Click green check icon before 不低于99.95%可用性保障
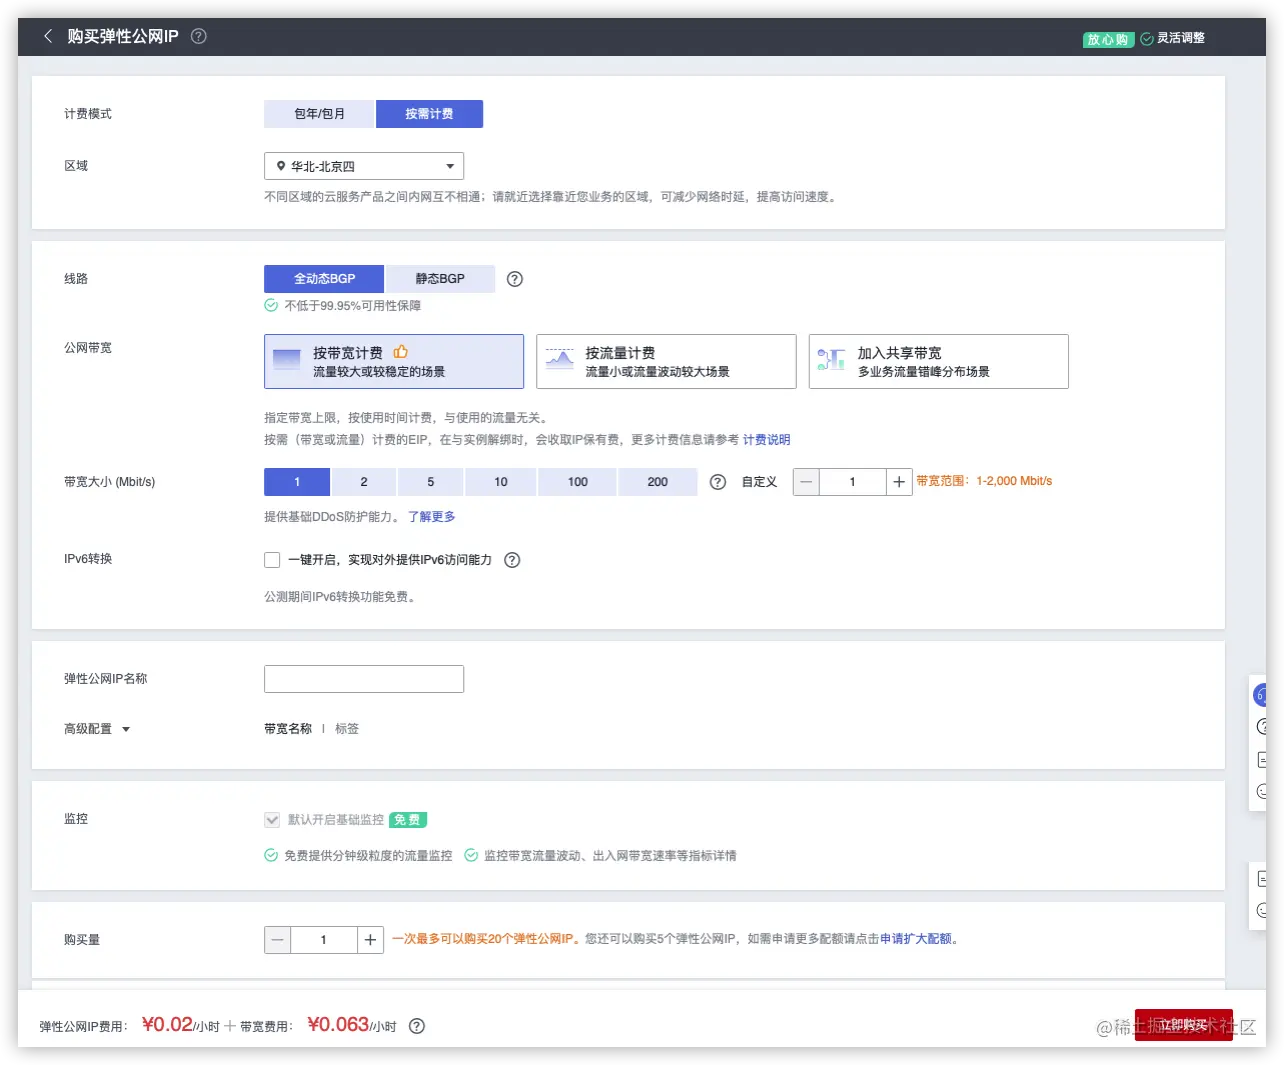The width and height of the screenshot is (1284, 1065). tap(271, 306)
